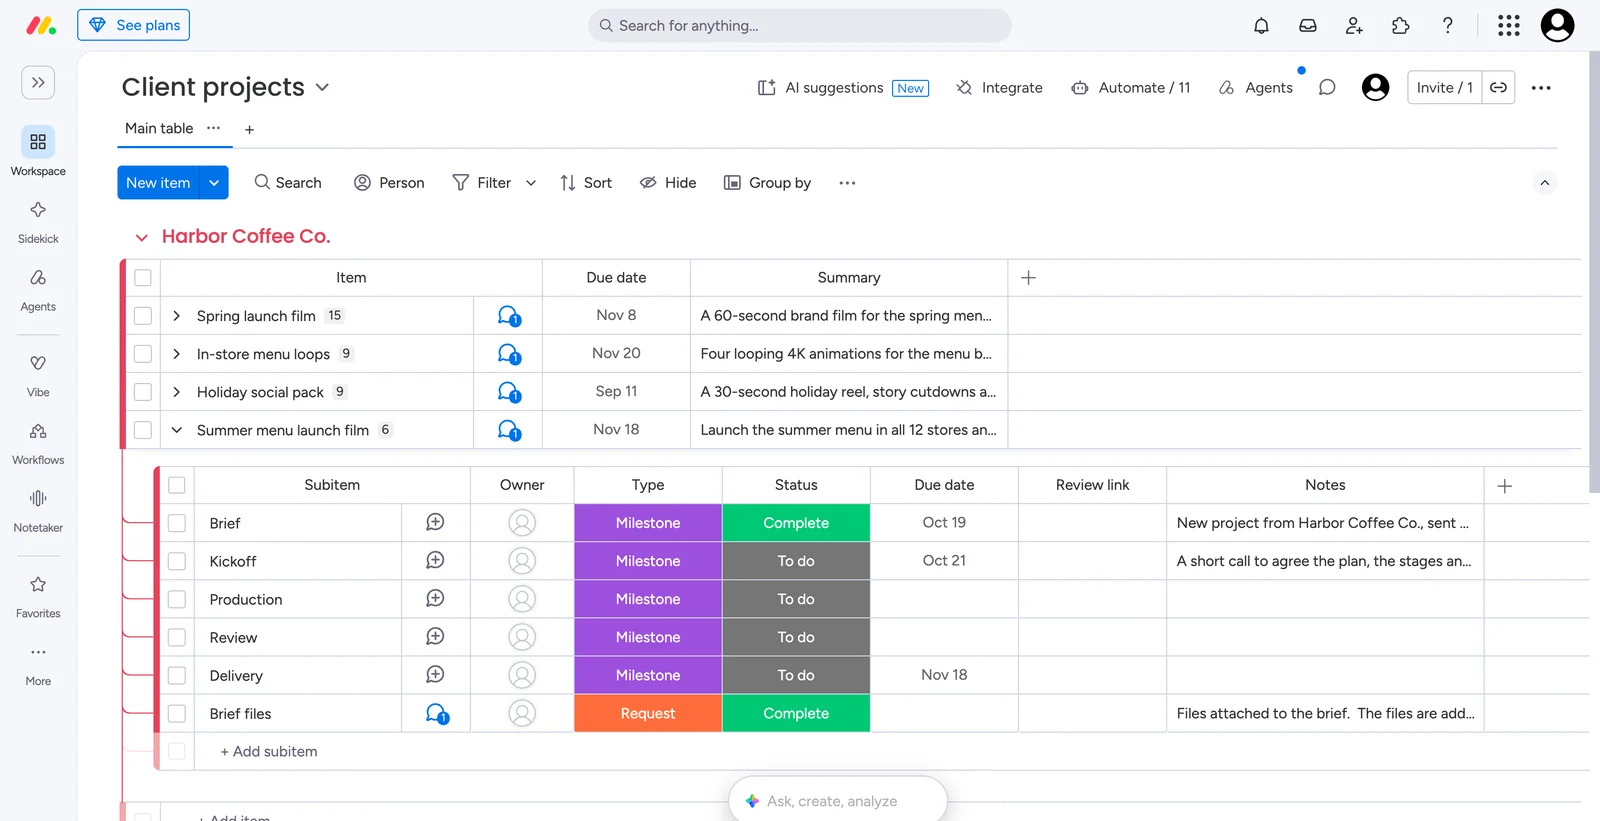Click the Search for anything field

pyautogui.click(x=799, y=26)
